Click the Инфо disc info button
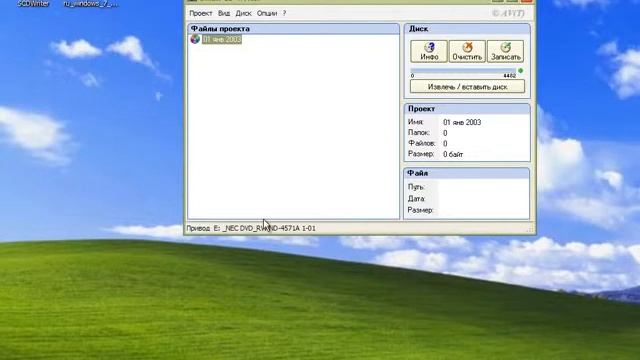 (x=429, y=51)
